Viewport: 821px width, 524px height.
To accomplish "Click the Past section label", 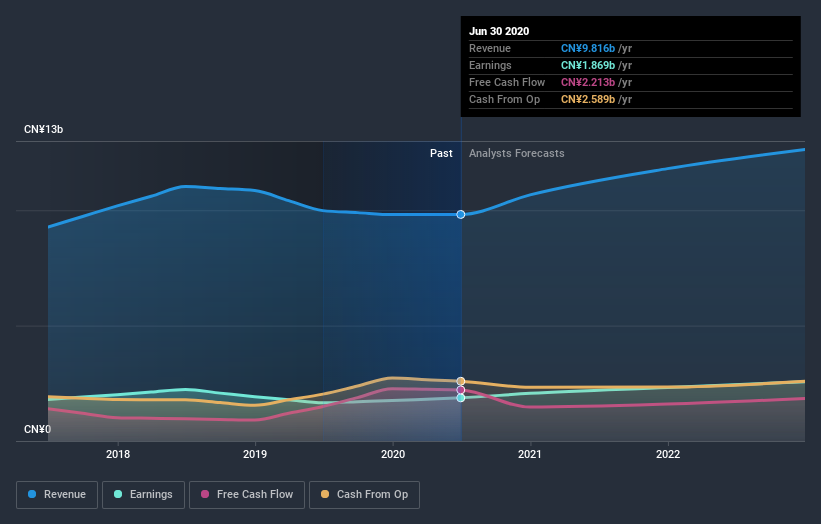I will (x=441, y=153).
